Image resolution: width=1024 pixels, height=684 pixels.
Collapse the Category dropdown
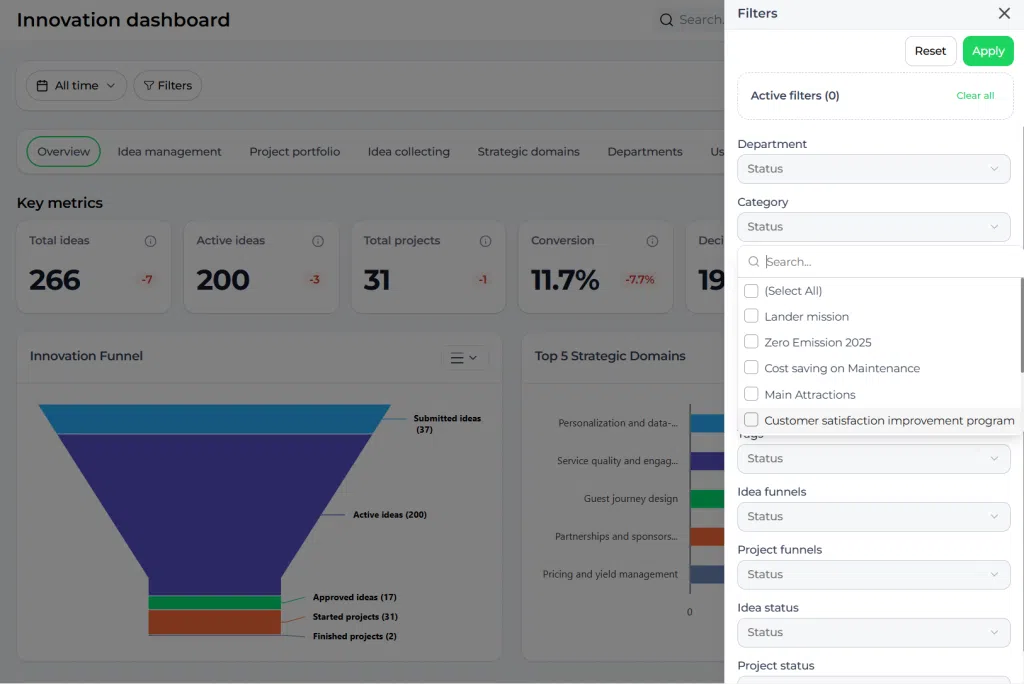pos(874,227)
